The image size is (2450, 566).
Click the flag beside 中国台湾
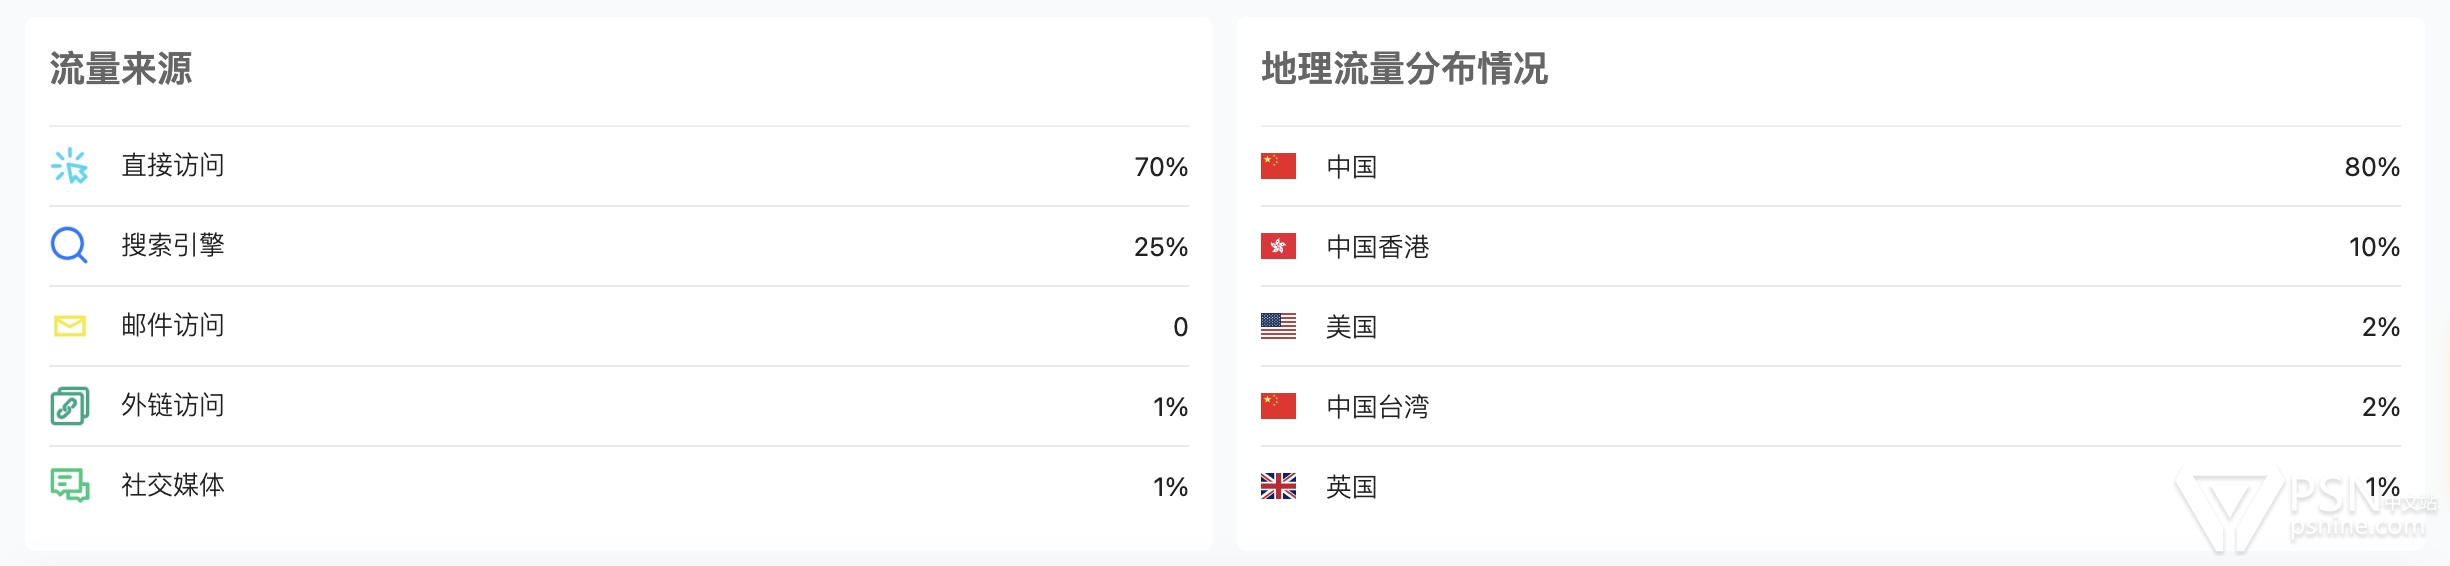click(1278, 406)
